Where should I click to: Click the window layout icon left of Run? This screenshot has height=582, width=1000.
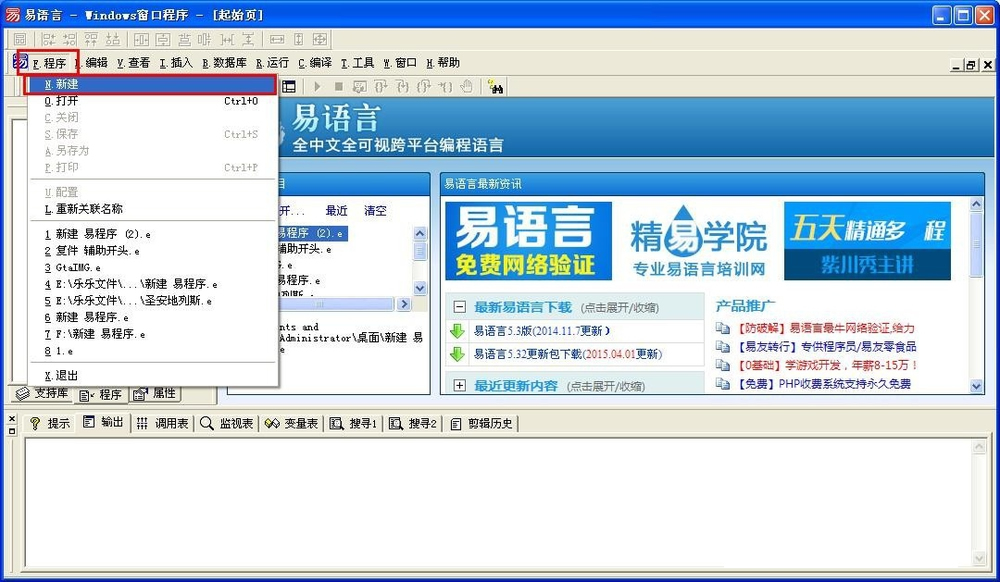click(289, 86)
